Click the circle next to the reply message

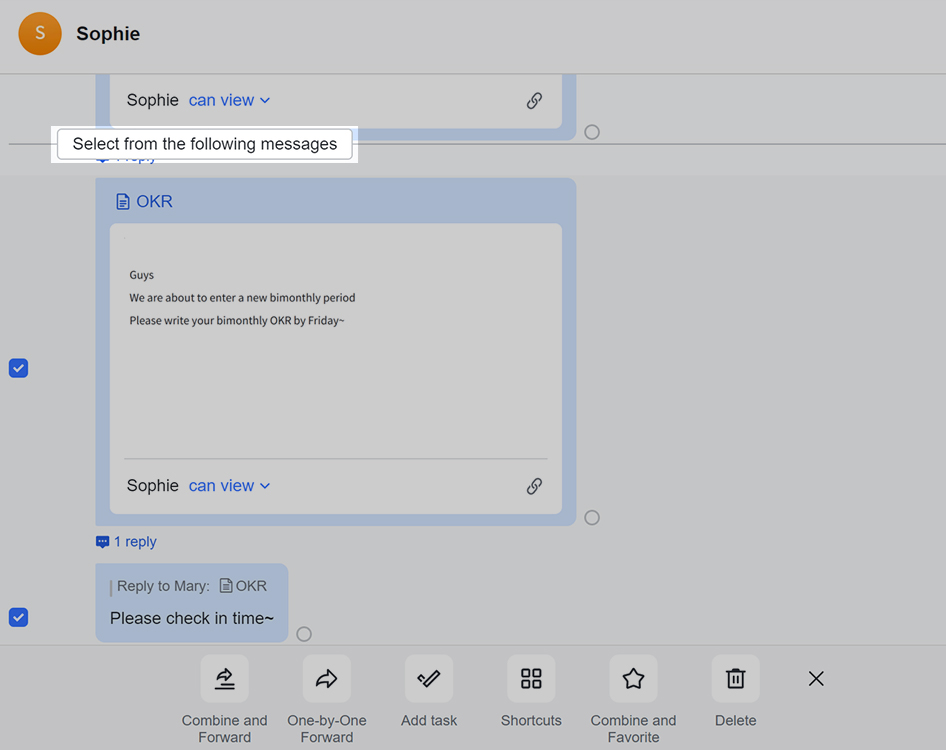(x=304, y=634)
